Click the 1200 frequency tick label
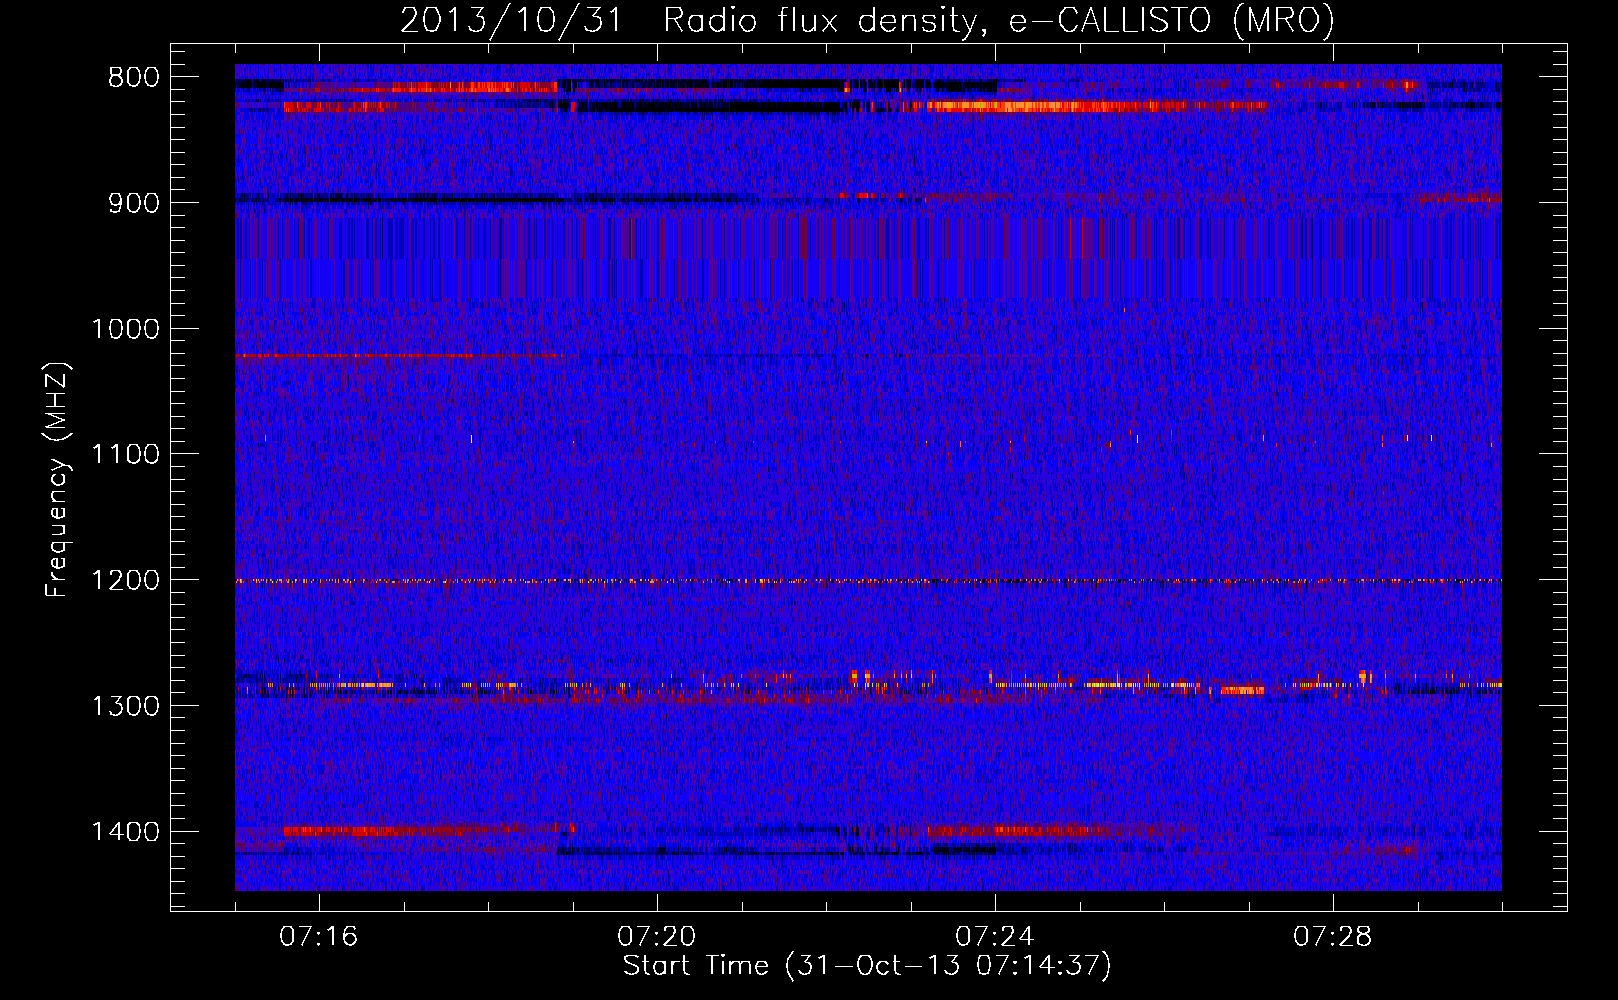Viewport: 1618px width, 1000px height. click(125, 581)
